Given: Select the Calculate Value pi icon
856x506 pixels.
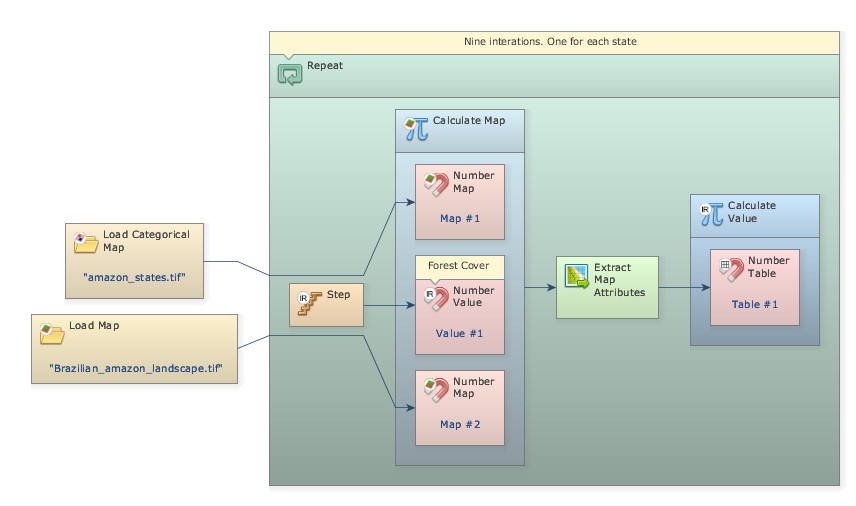Looking at the screenshot, I should coord(711,212).
